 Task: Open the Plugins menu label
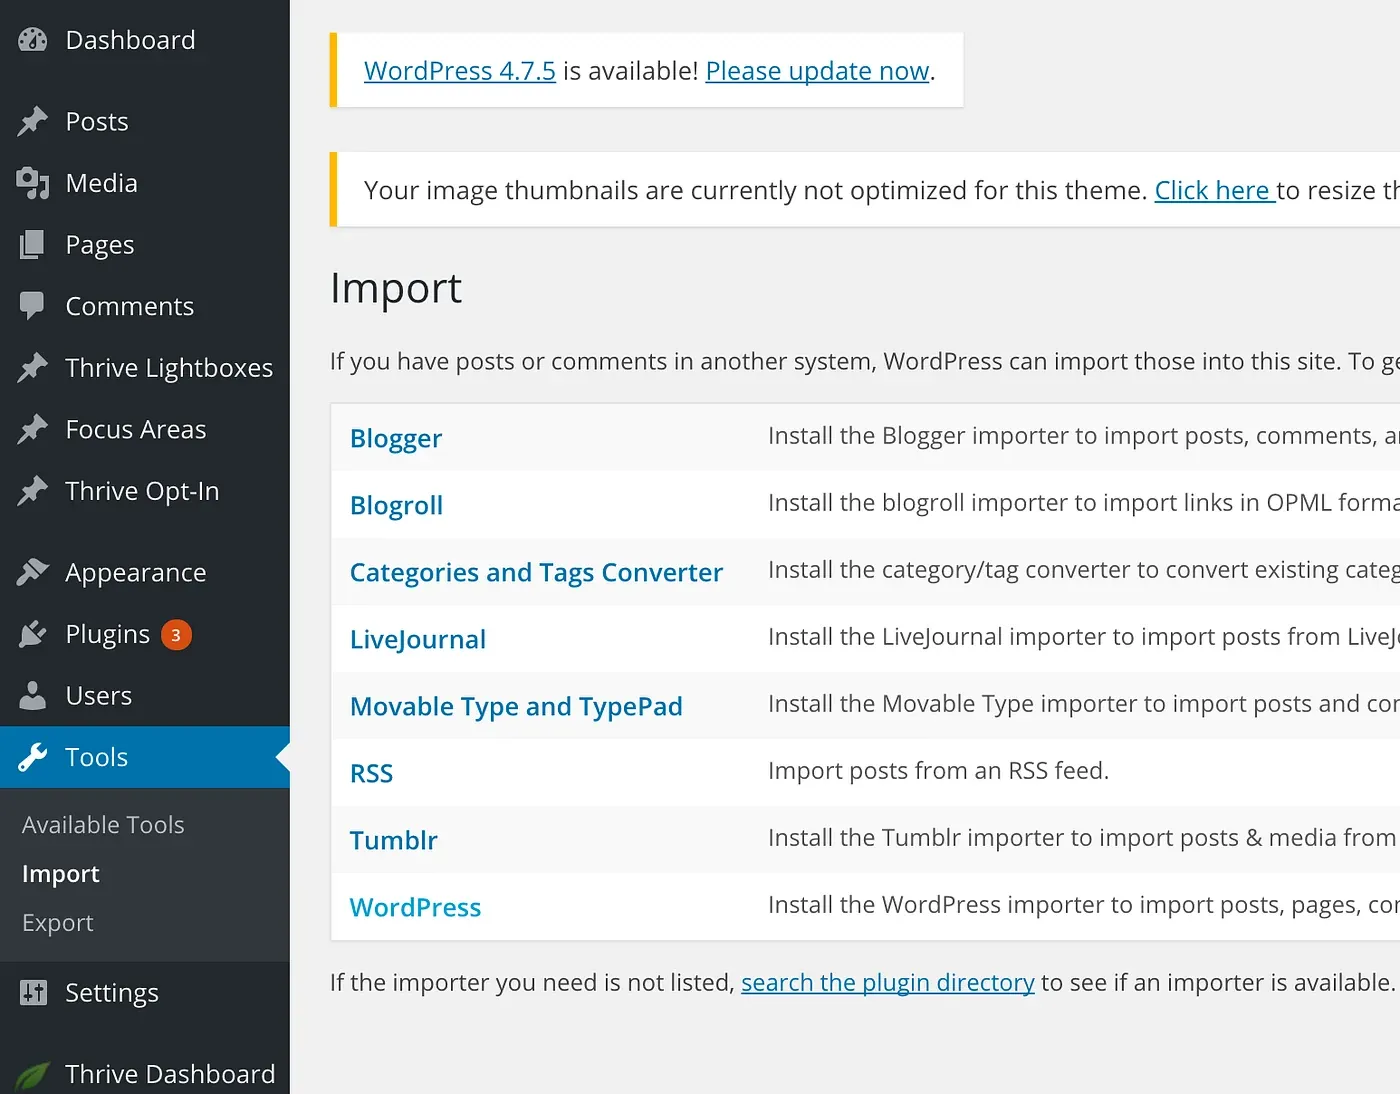[107, 634]
